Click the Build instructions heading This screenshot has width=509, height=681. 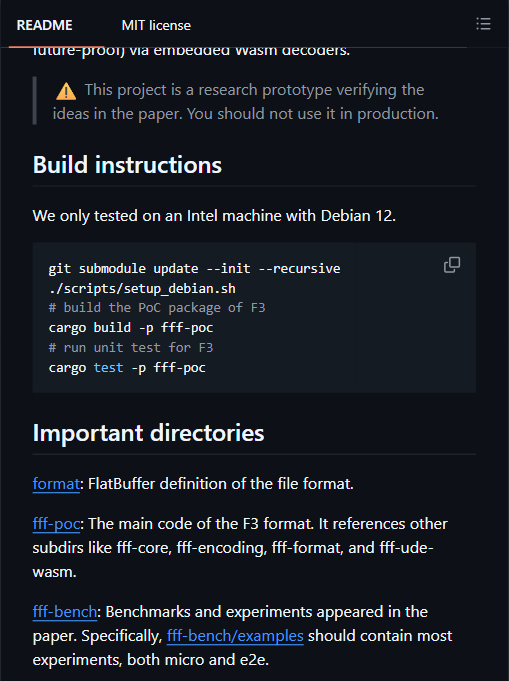[x=127, y=165]
